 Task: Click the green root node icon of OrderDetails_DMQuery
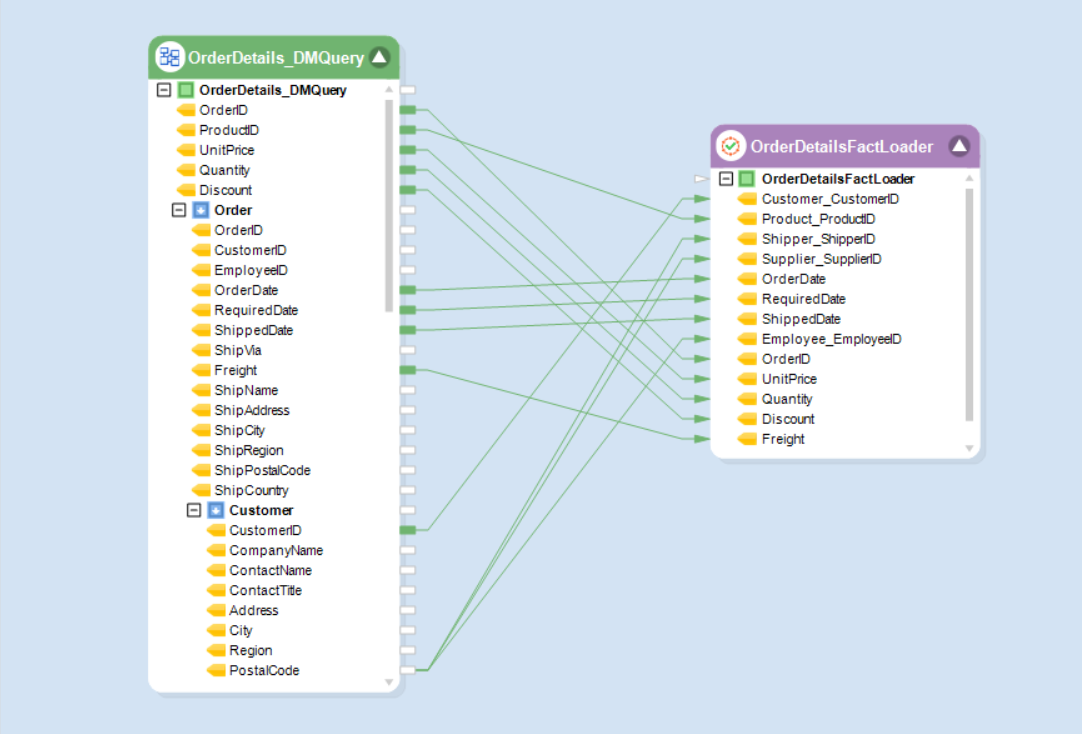click(x=186, y=90)
